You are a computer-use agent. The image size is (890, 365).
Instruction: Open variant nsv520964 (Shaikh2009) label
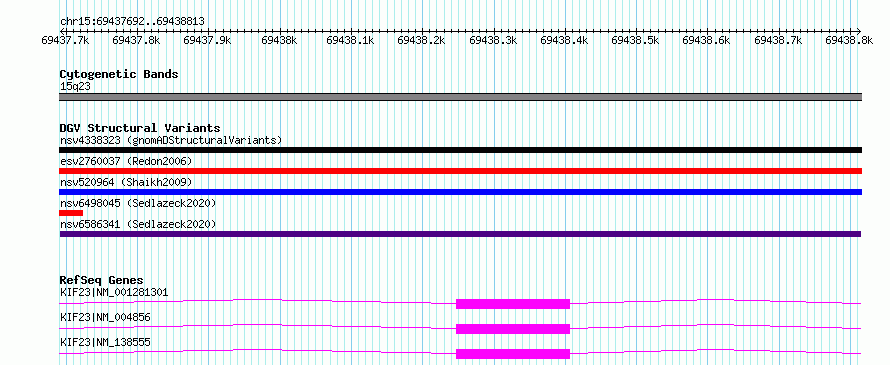tap(126, 182)
